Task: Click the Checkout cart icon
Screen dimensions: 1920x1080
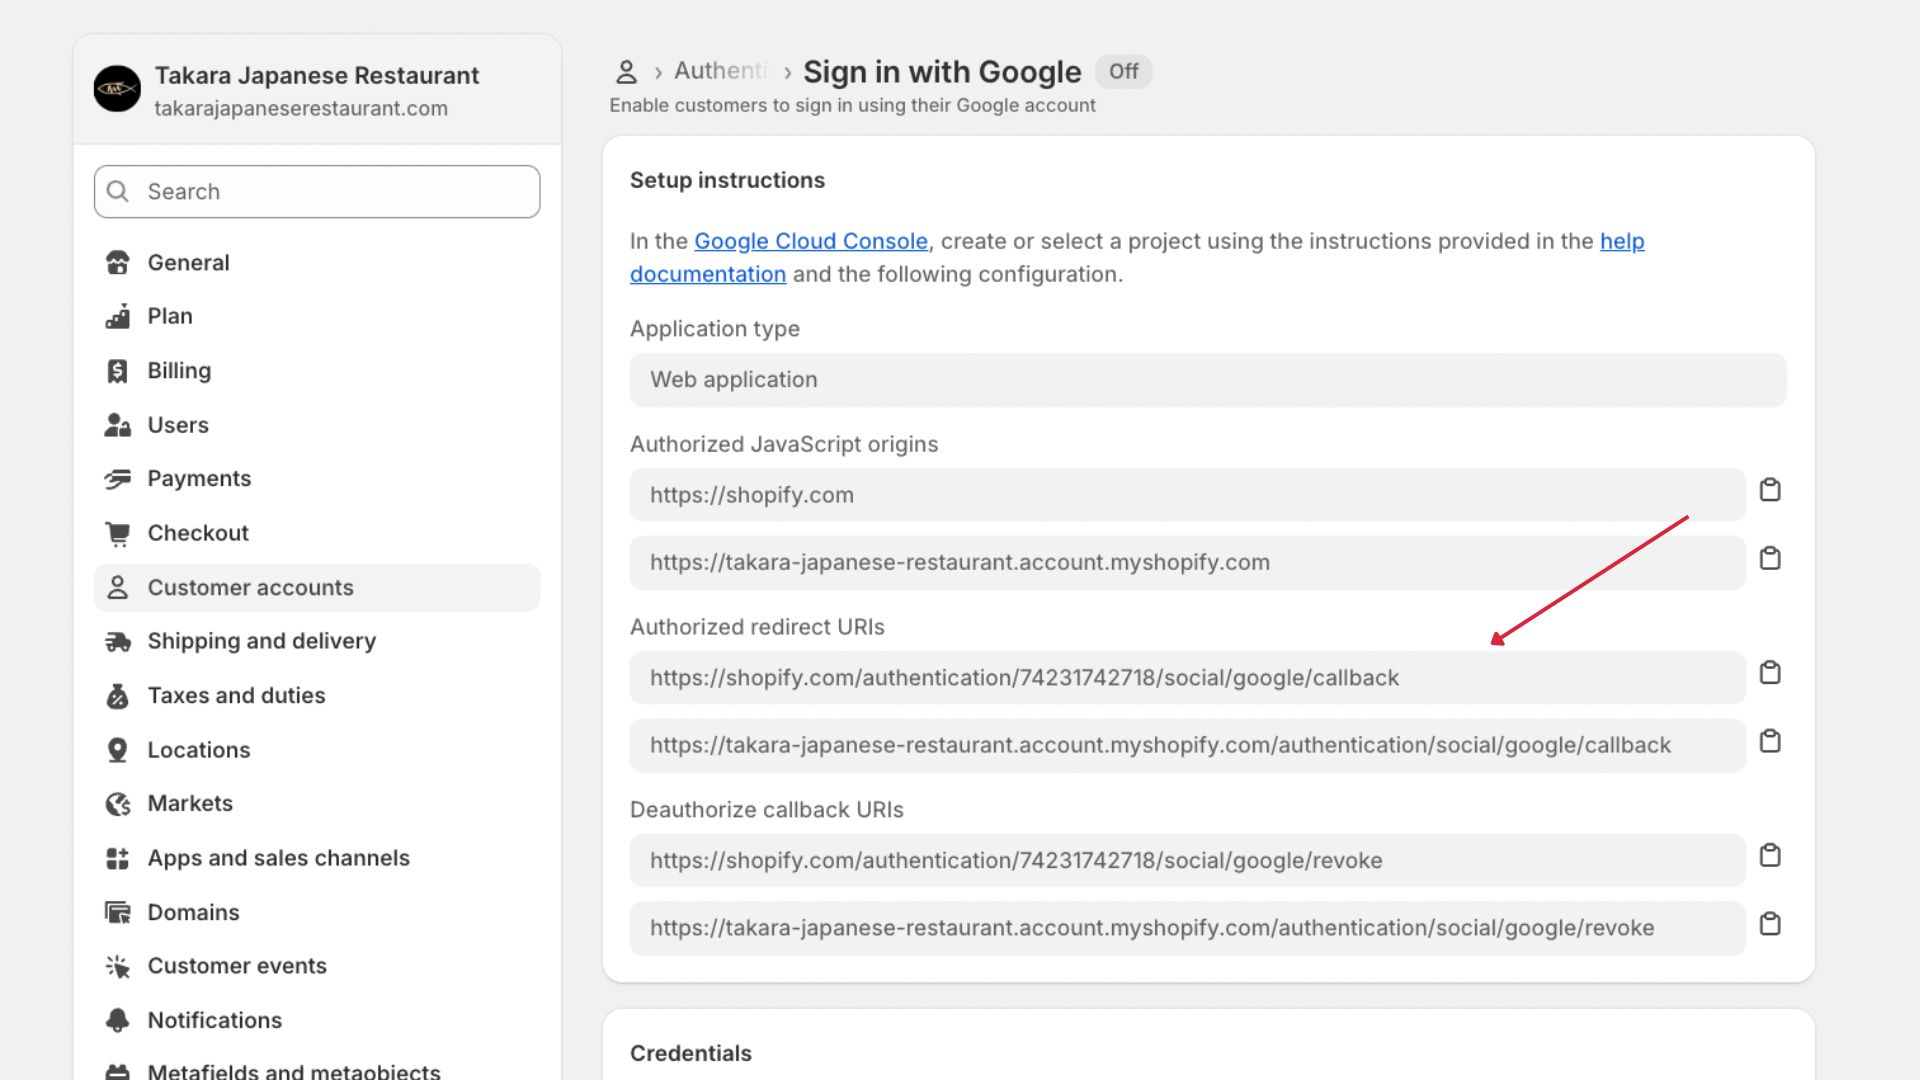Action: point(117,534)
